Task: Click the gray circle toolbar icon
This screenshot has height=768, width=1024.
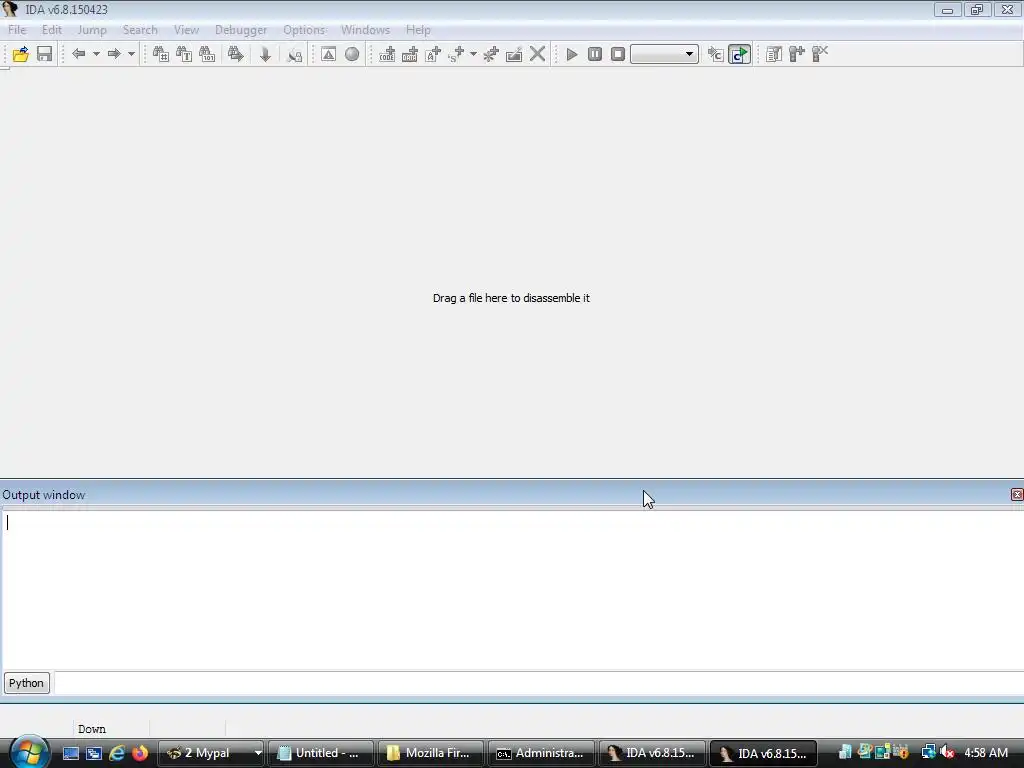Action: [x=352, y=54]
